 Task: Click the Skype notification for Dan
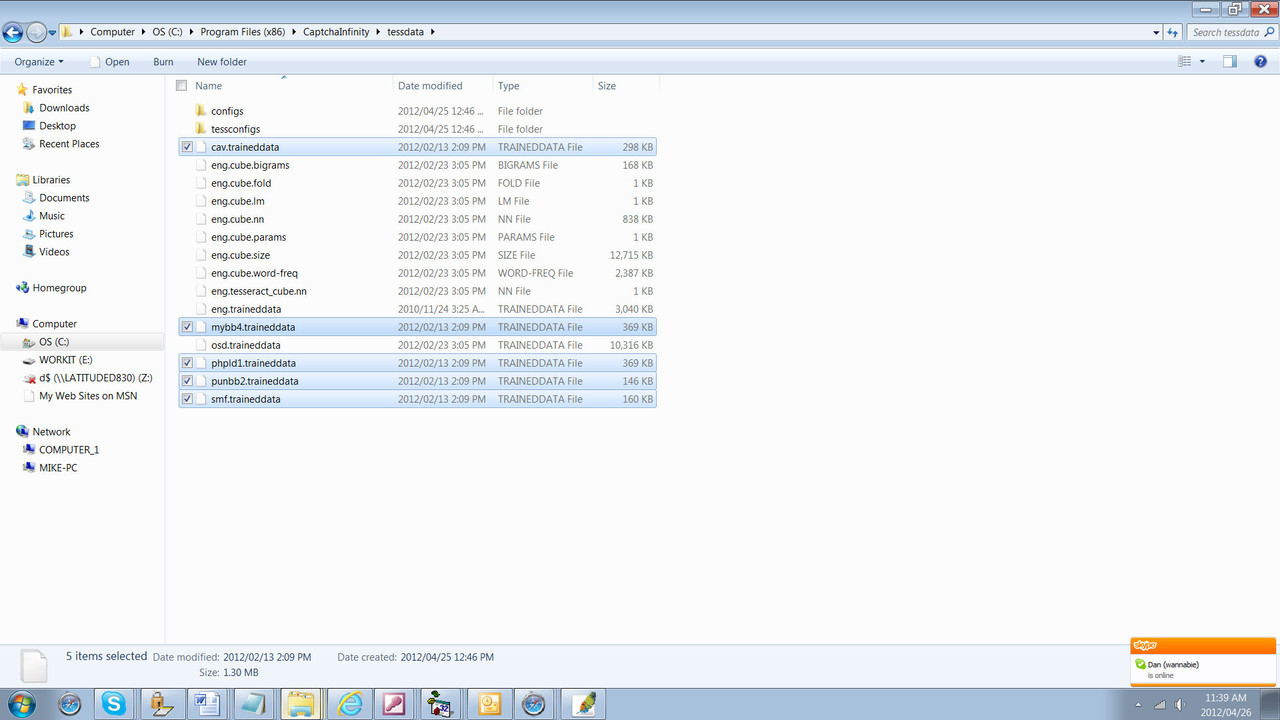coord(1203,662)
